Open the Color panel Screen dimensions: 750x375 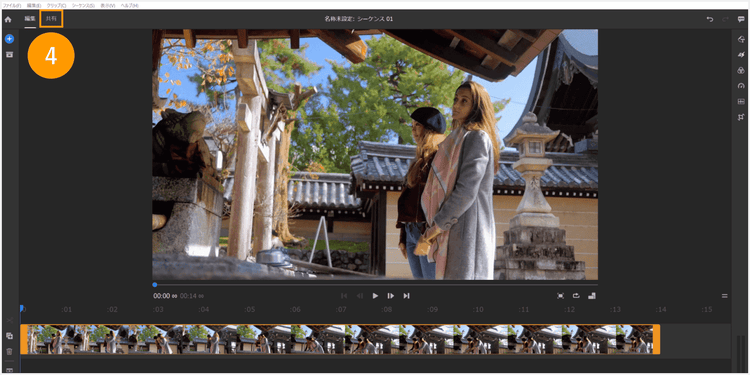coord(741,70)
